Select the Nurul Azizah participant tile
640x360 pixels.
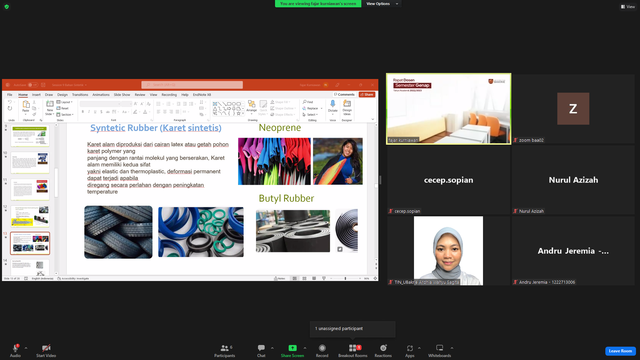[573, 180]
